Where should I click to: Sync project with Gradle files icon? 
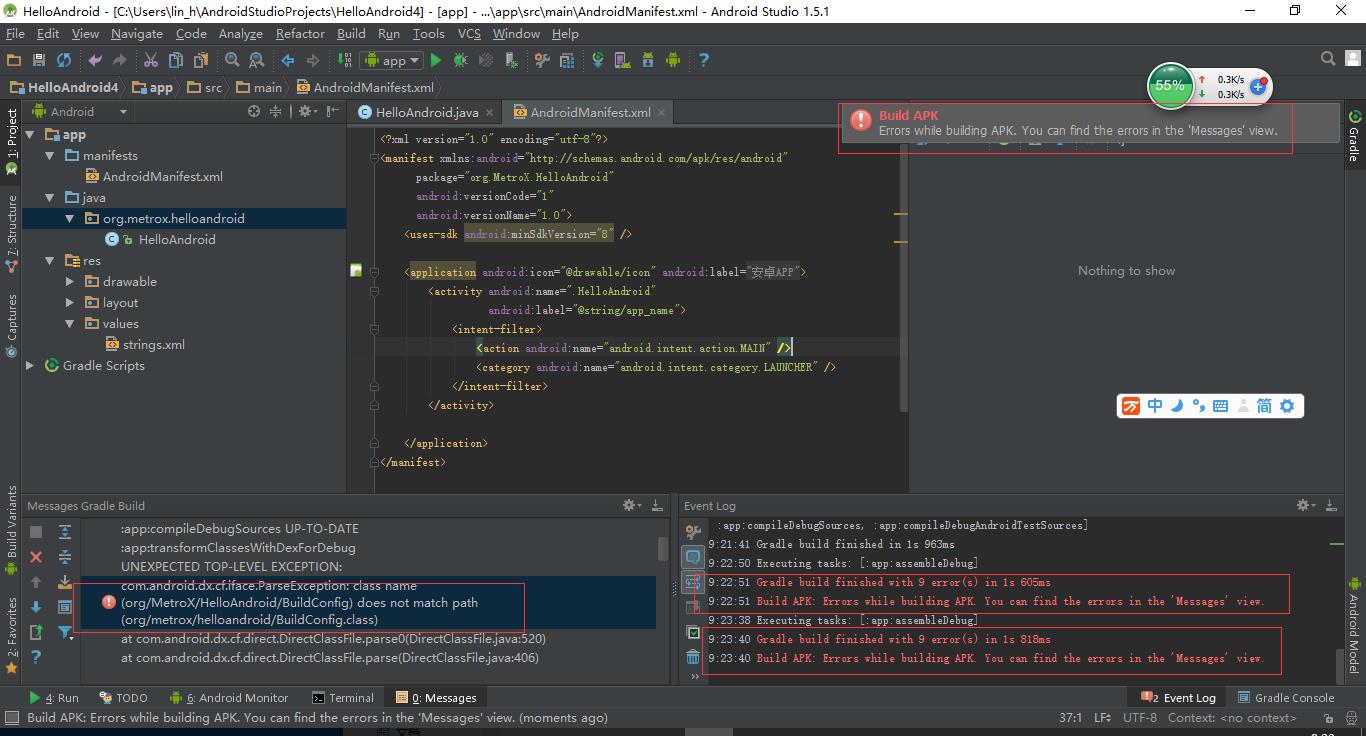pyautogui.click(x=598, y=60)
